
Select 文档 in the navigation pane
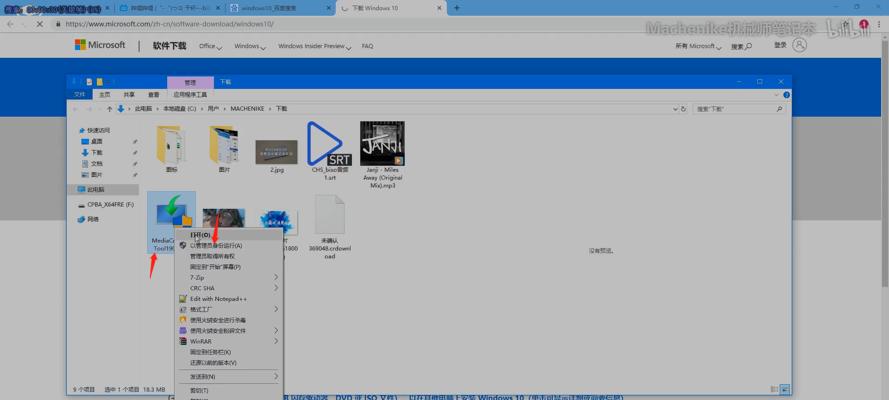click(x=96, y=164)
